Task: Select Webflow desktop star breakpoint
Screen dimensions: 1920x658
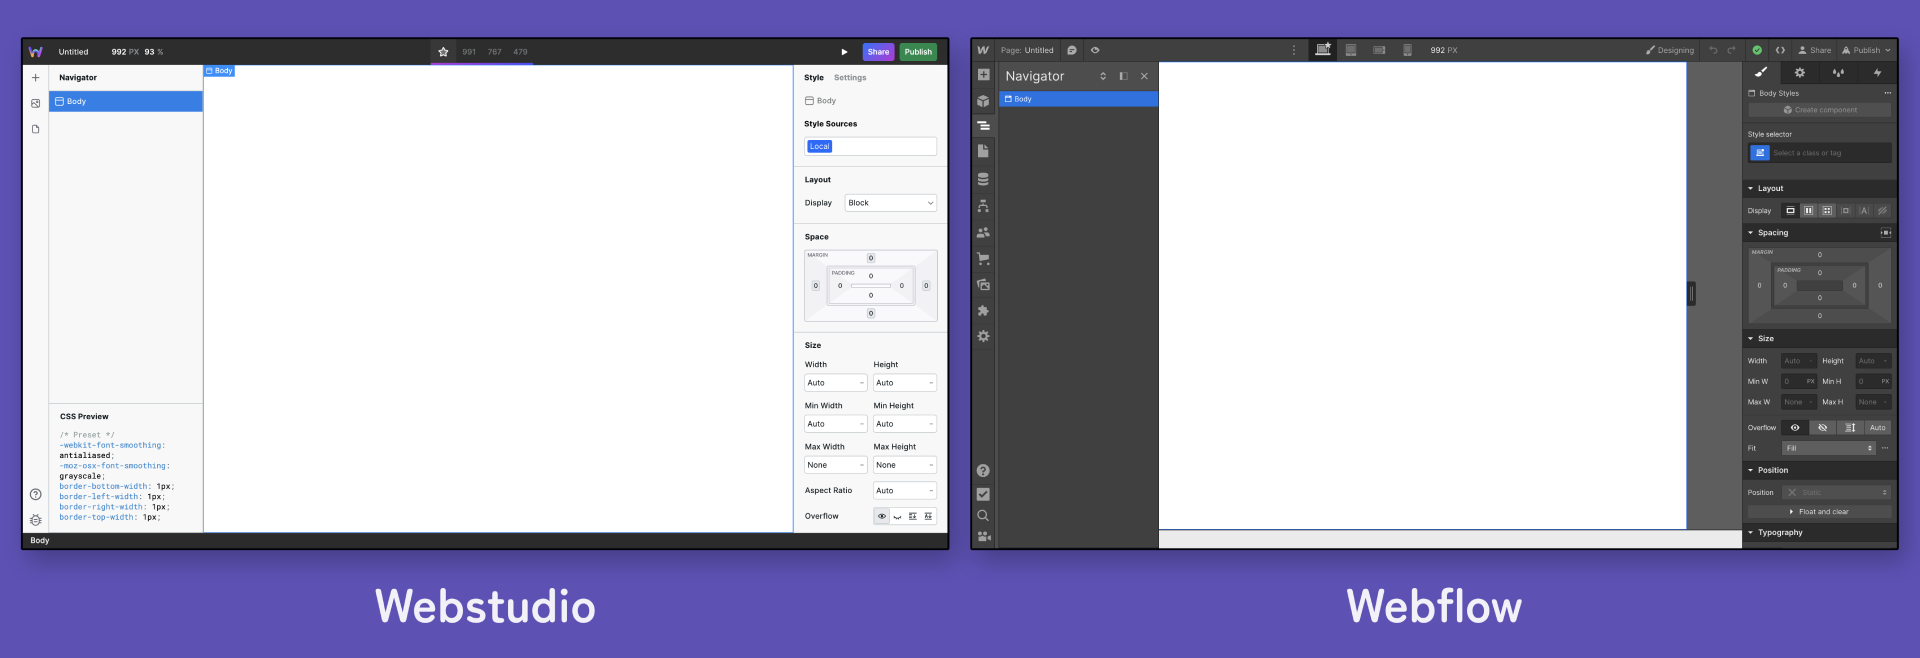Action: (1323, 50)
